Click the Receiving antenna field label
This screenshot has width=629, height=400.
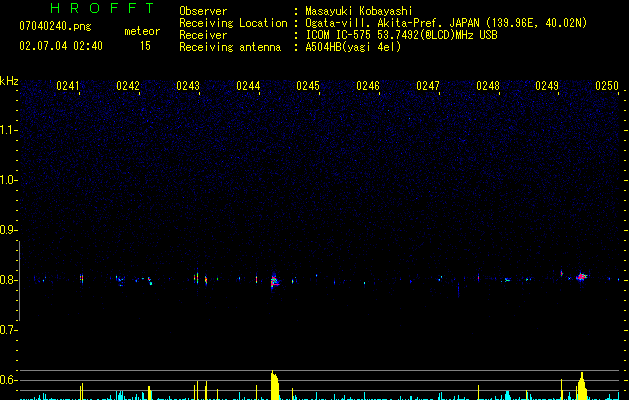(230, 47)
